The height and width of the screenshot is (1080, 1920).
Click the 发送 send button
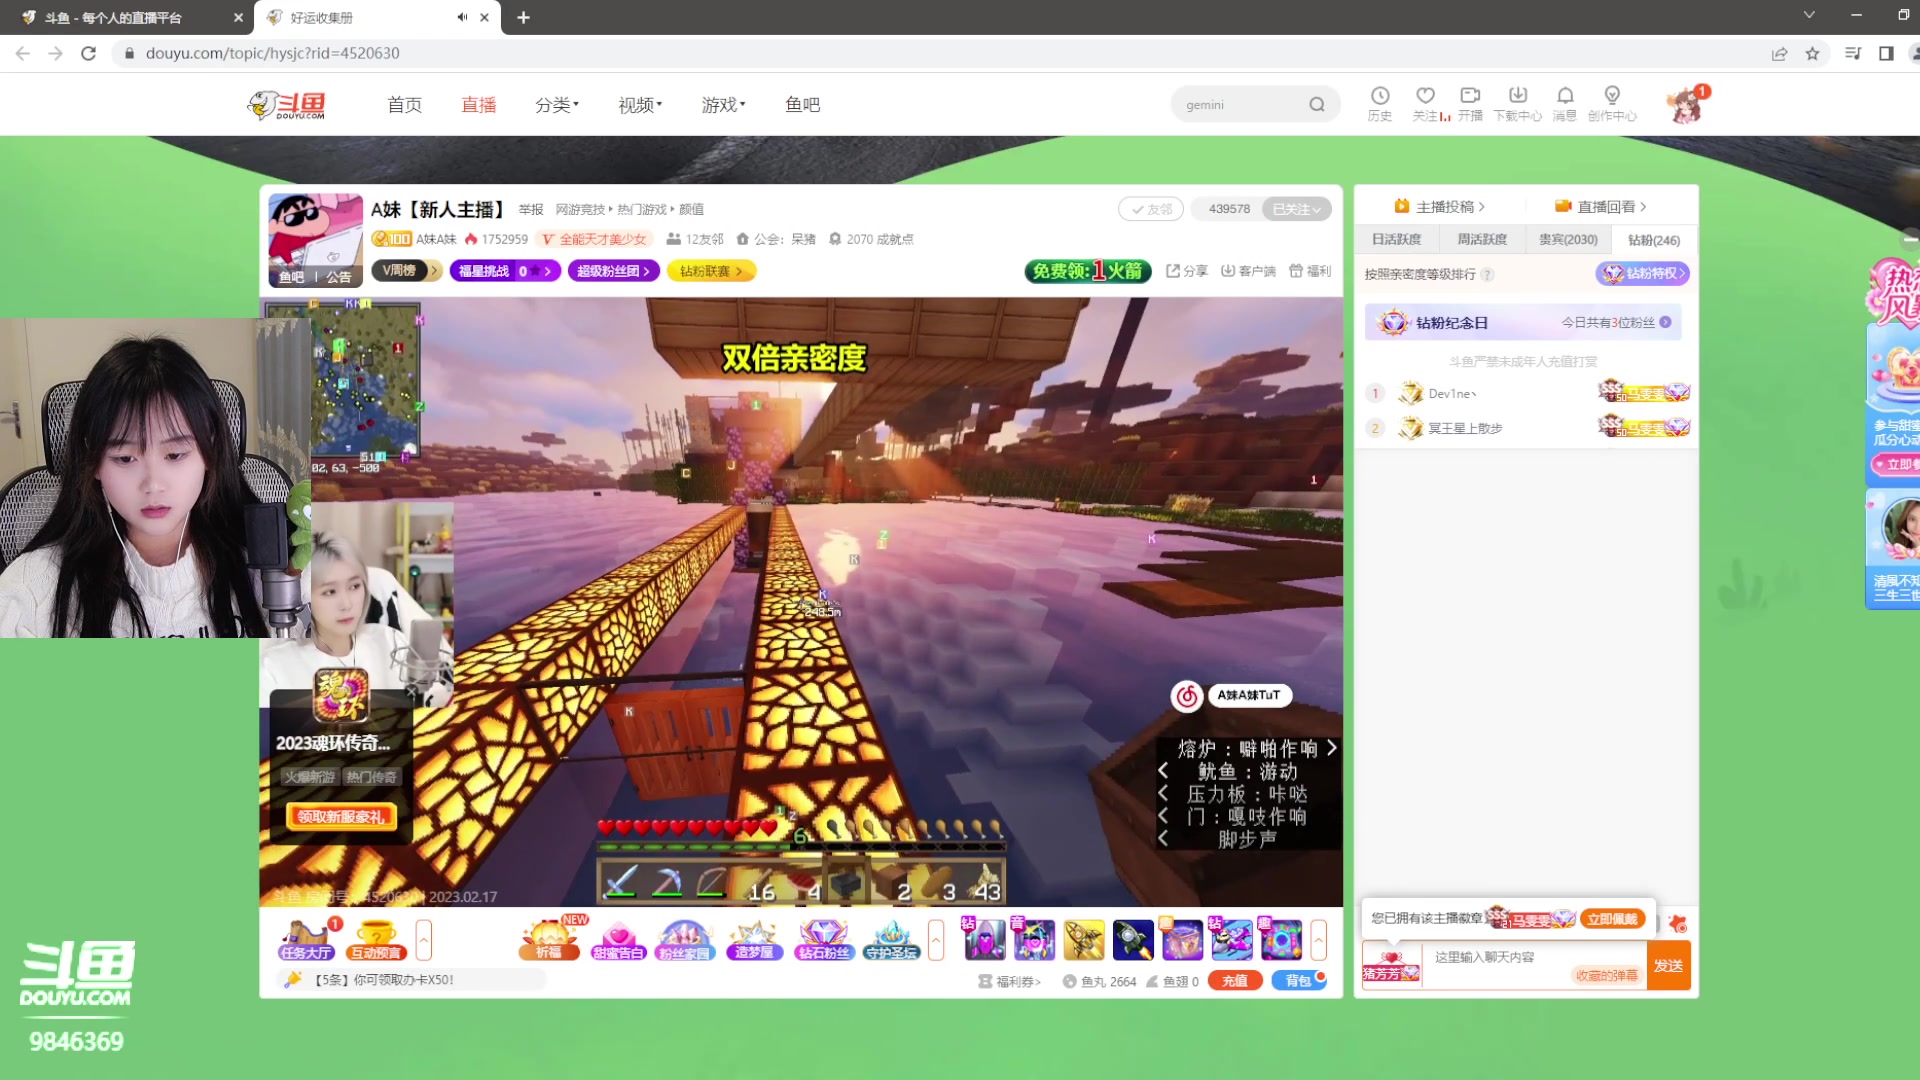[1668, 966]
